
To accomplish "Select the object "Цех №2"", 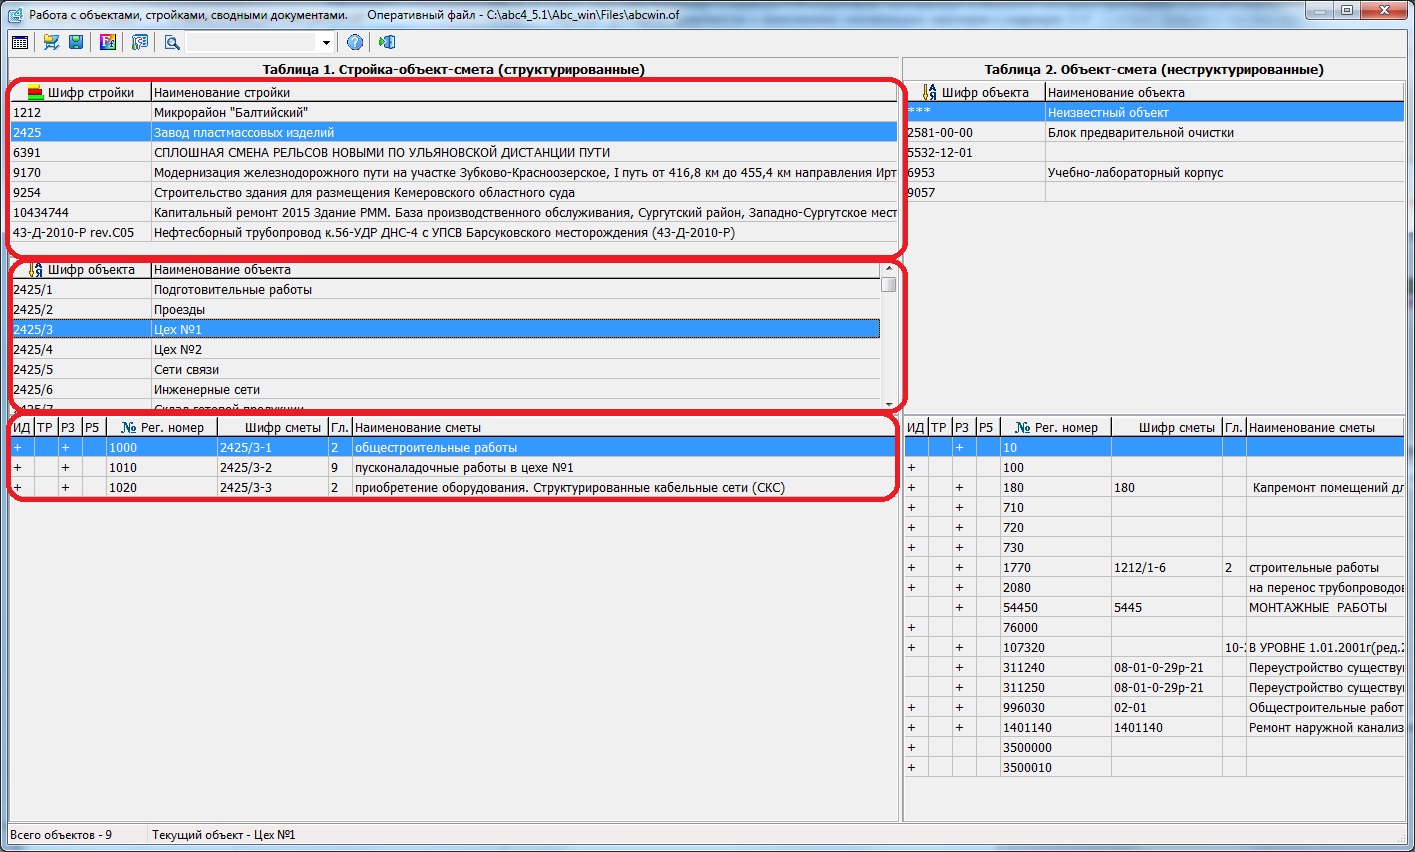I will [x=445, y=349].
